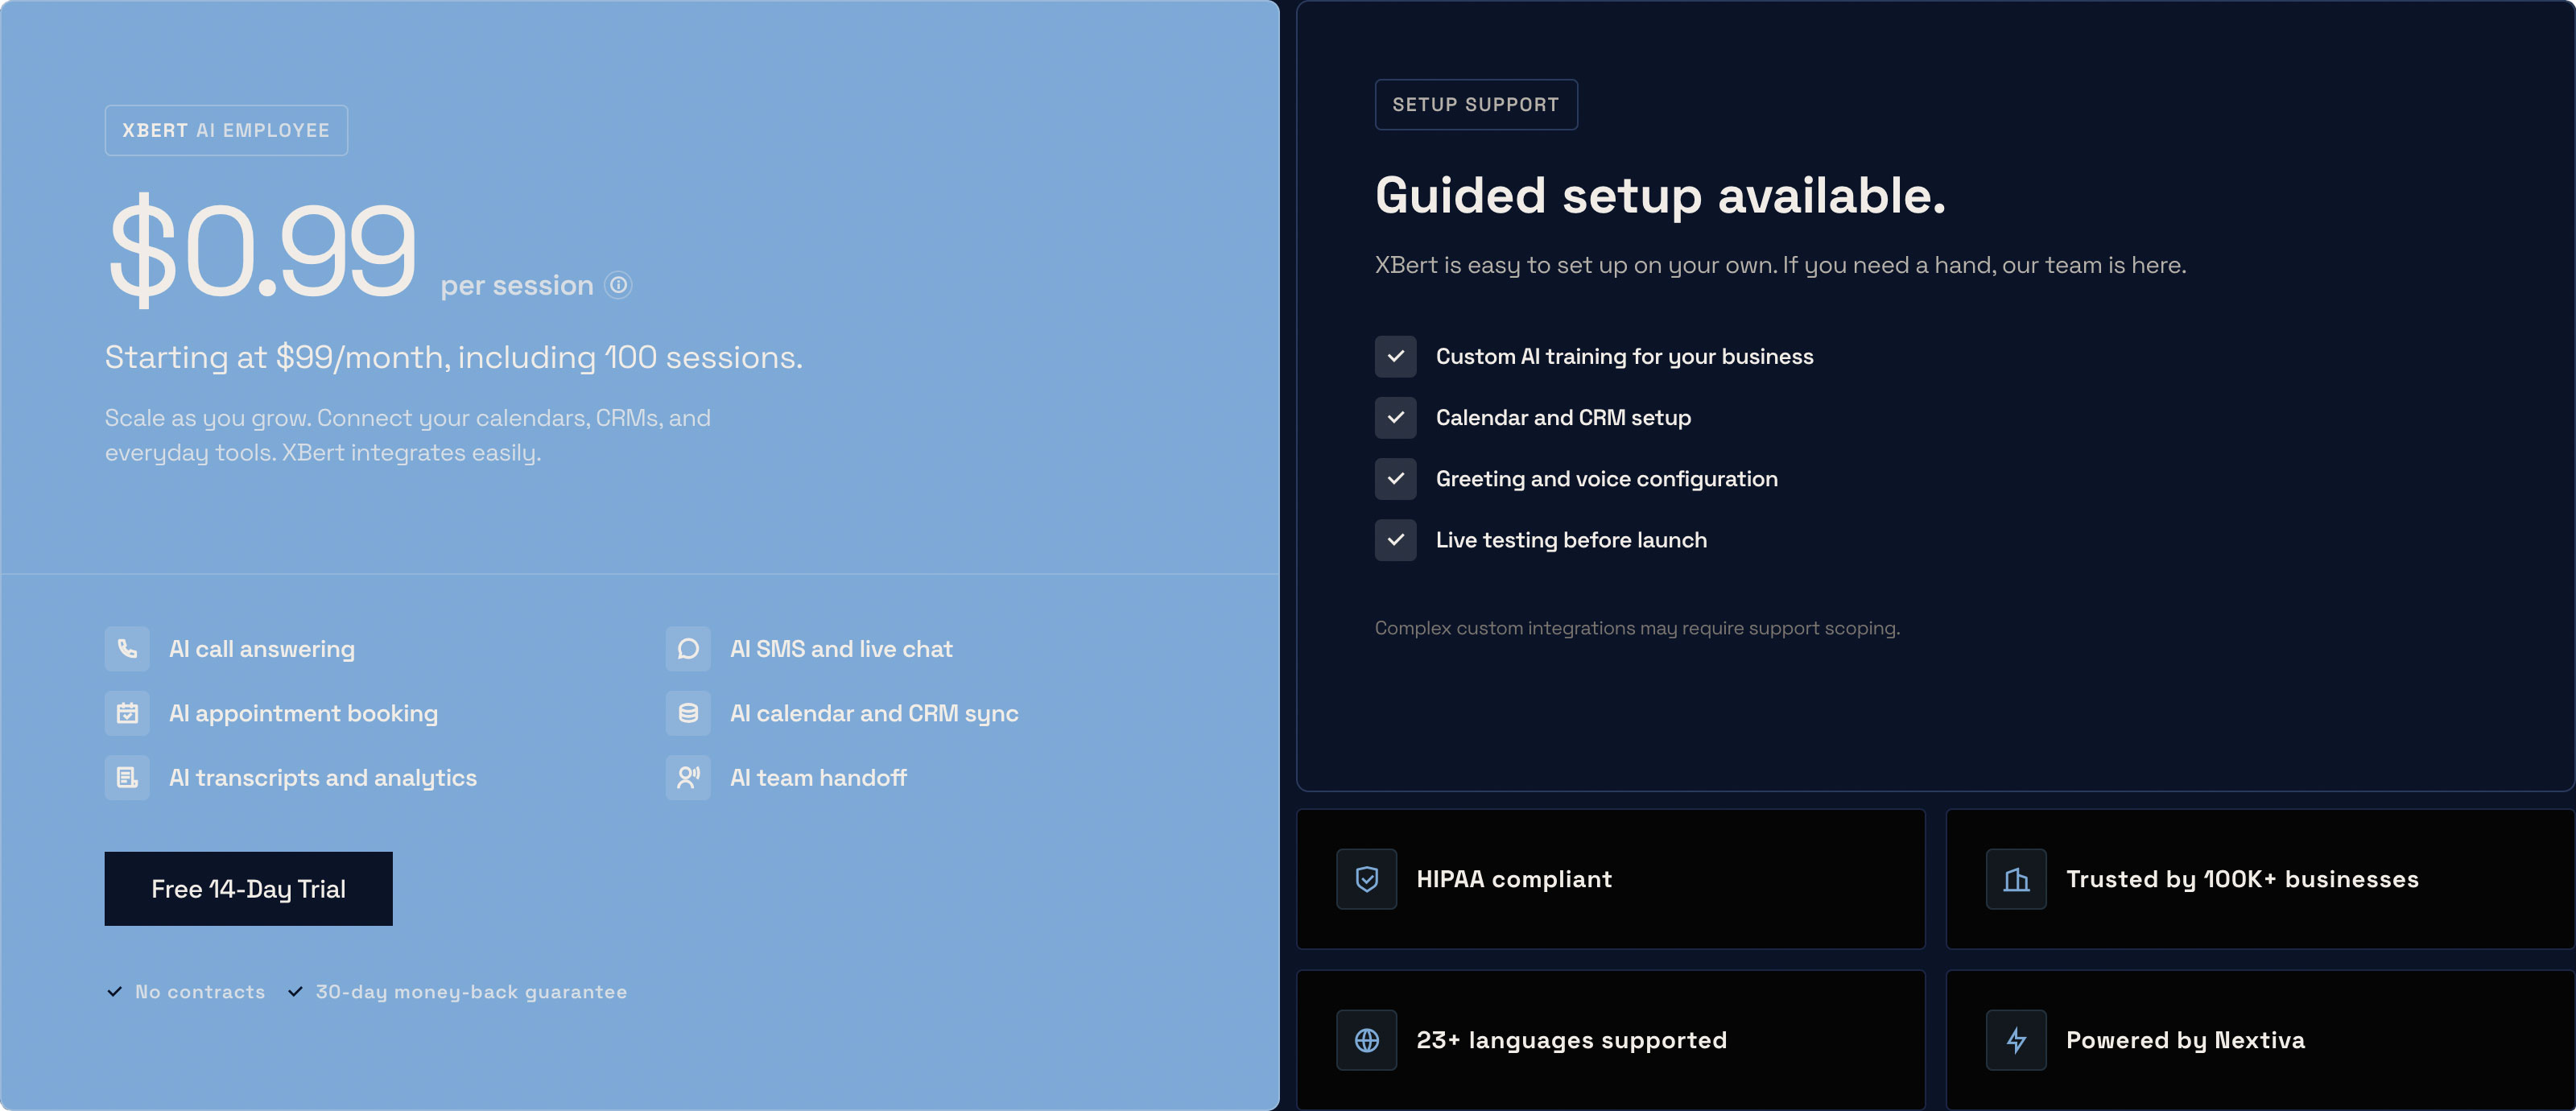2576x1111 pixels.
Task: Click the phone icon for AI call answering
Action: coord(127,649)
